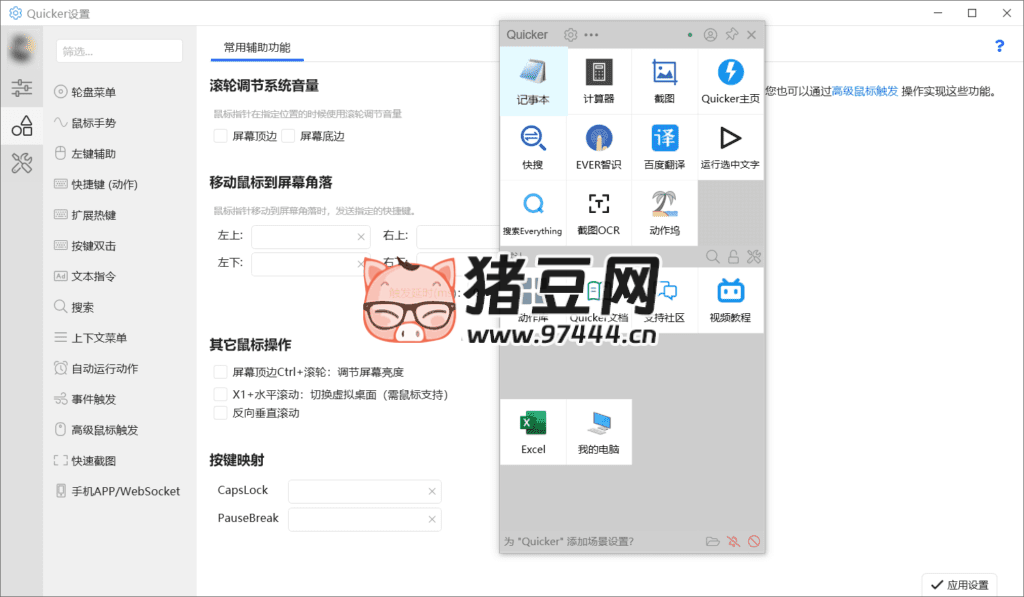Run the 百度翻译 translate action

tap(664, 146)
